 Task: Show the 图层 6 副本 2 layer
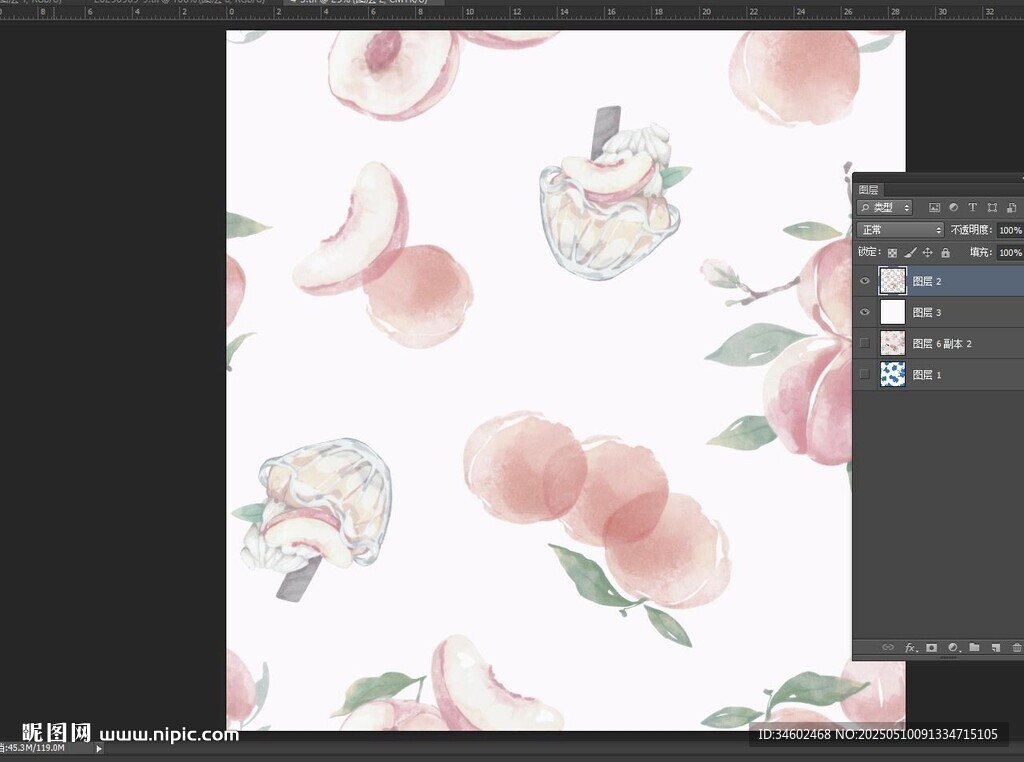pyautogui.click(x=865, y=343)
